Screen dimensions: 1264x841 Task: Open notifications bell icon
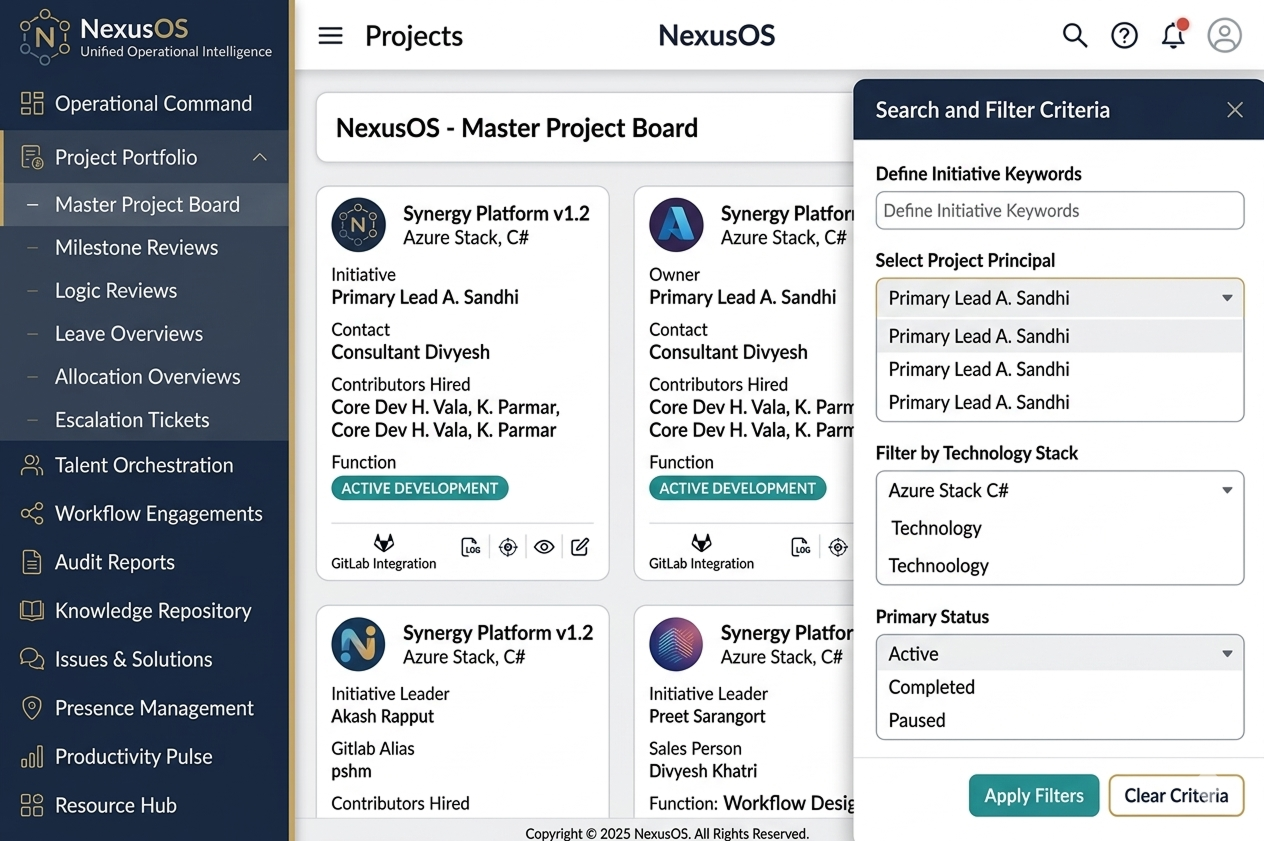coord(1173,36)
